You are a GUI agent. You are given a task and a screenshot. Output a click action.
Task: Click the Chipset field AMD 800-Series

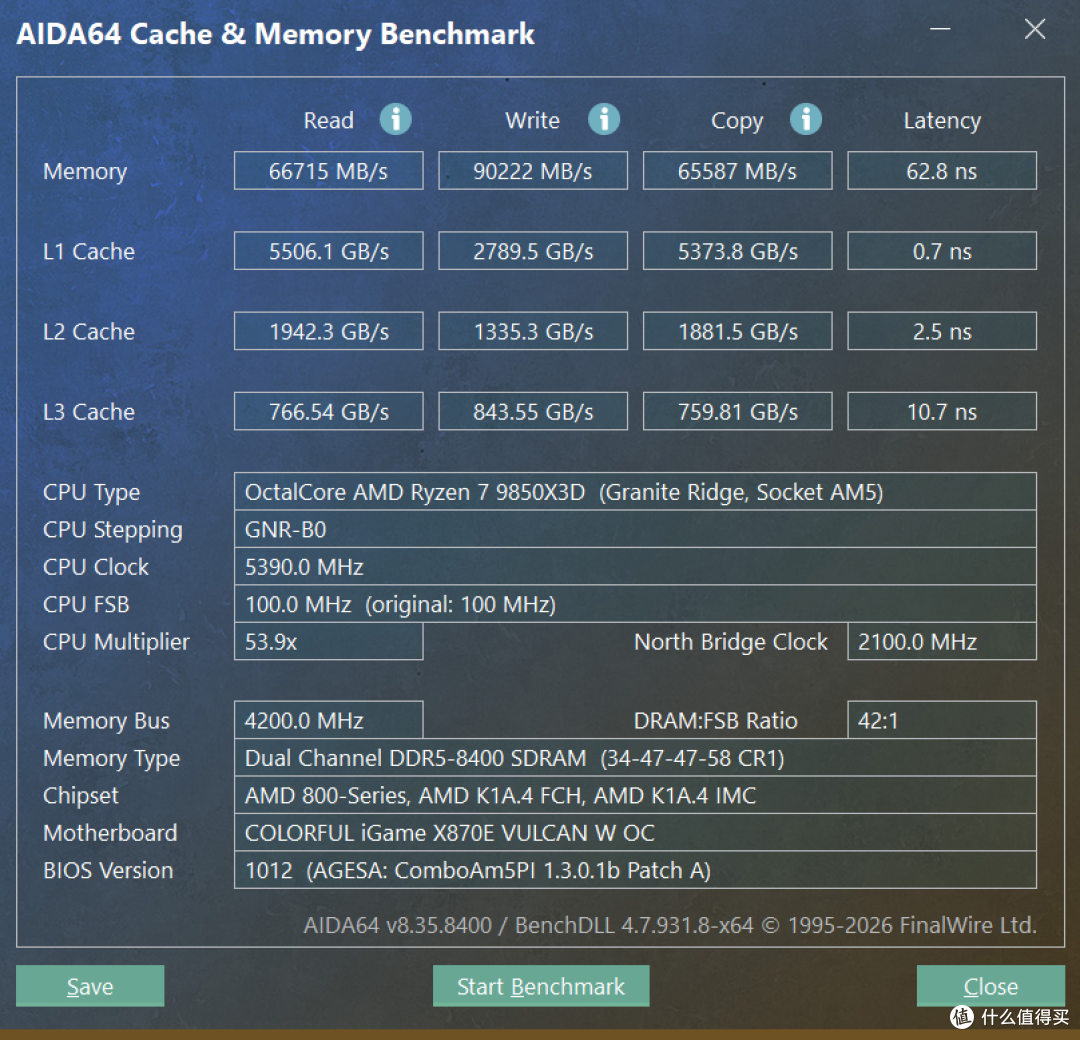pyautogui.click(x=635, y=795)
